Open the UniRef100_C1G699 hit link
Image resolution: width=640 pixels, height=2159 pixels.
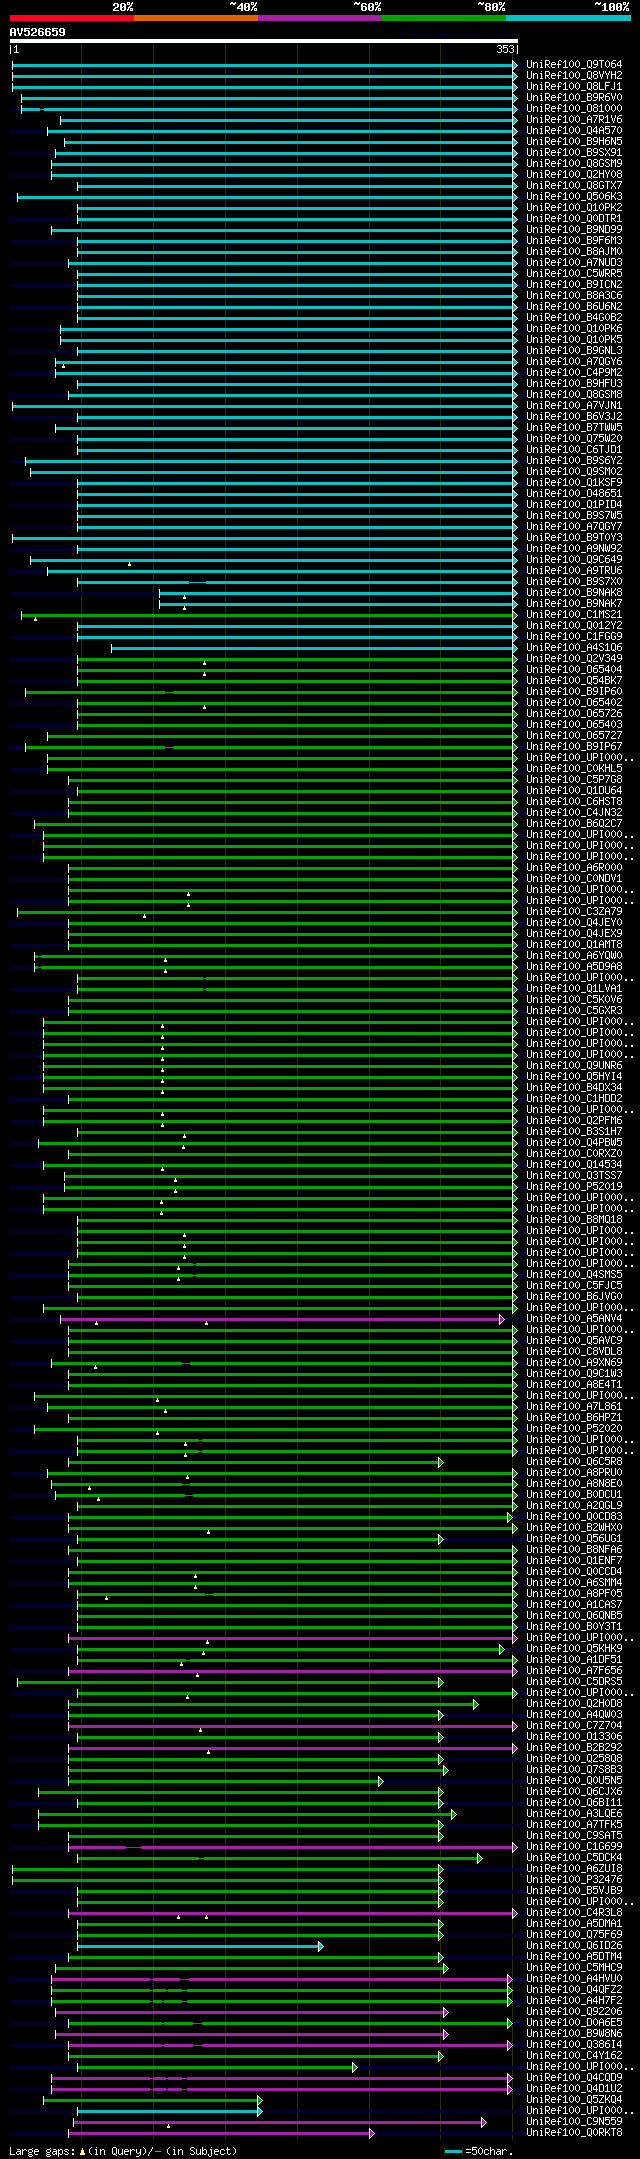pos(574,1847)
